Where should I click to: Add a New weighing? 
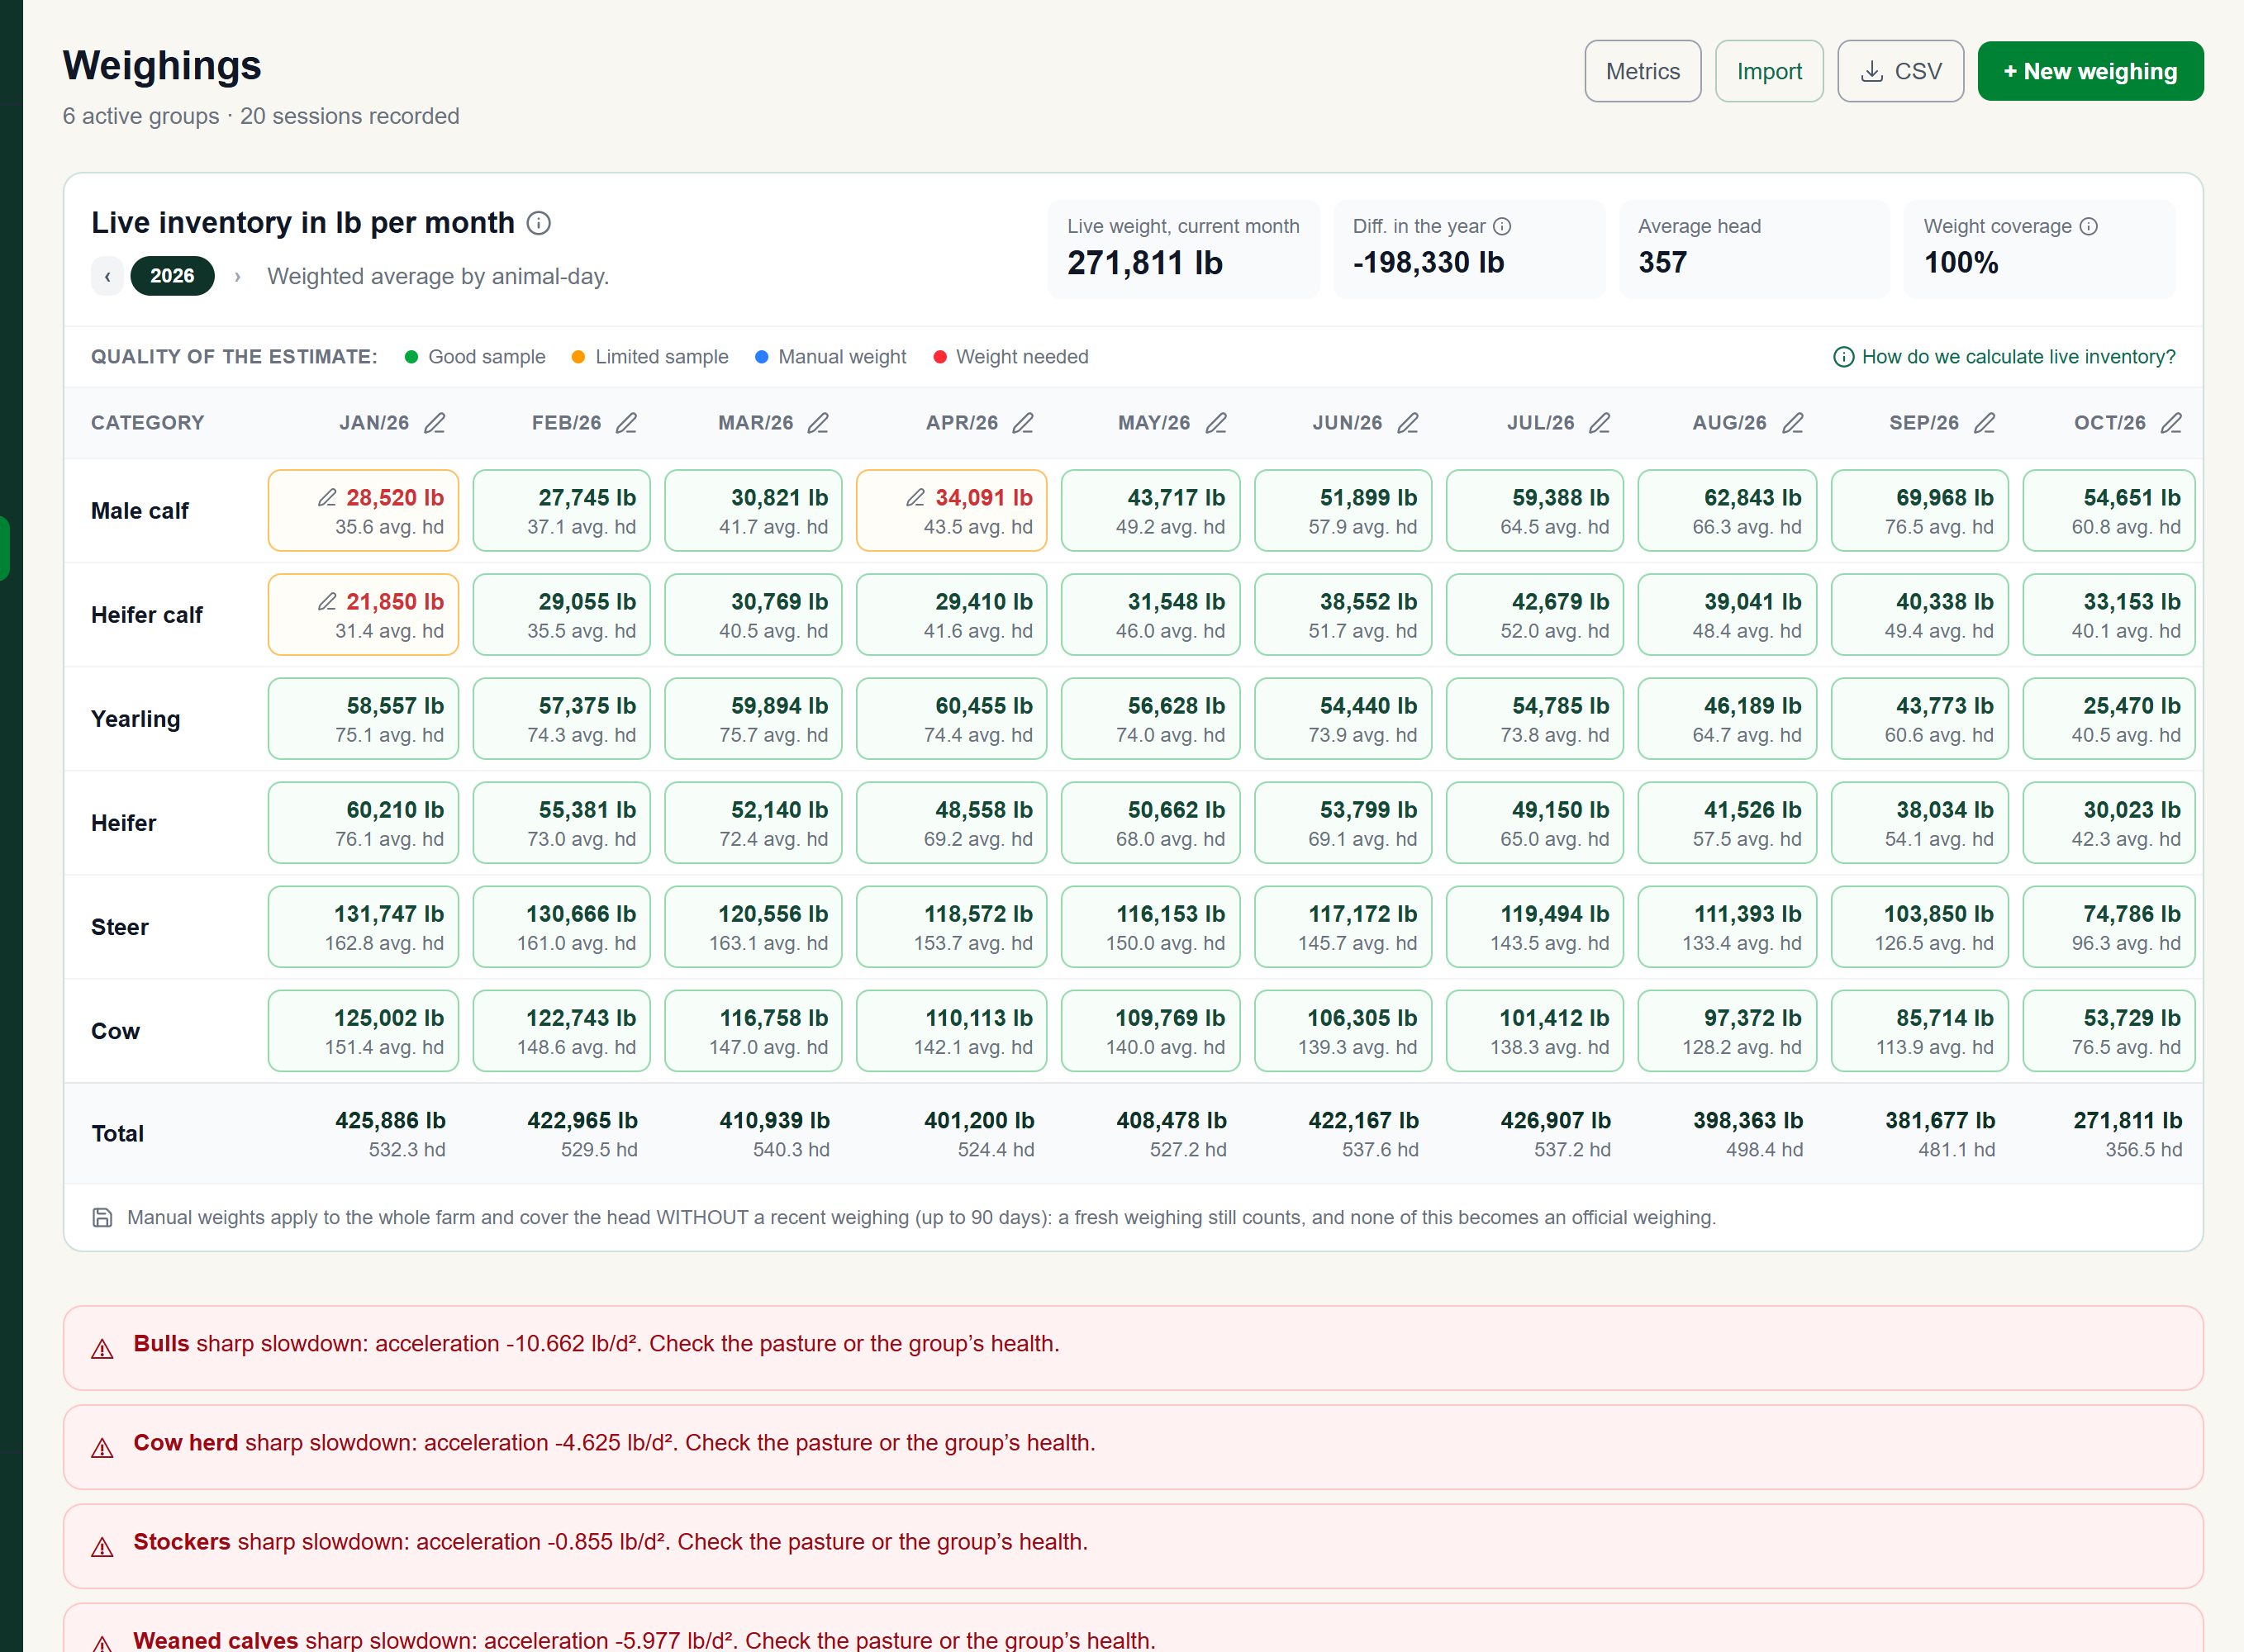coord(2090,71)
